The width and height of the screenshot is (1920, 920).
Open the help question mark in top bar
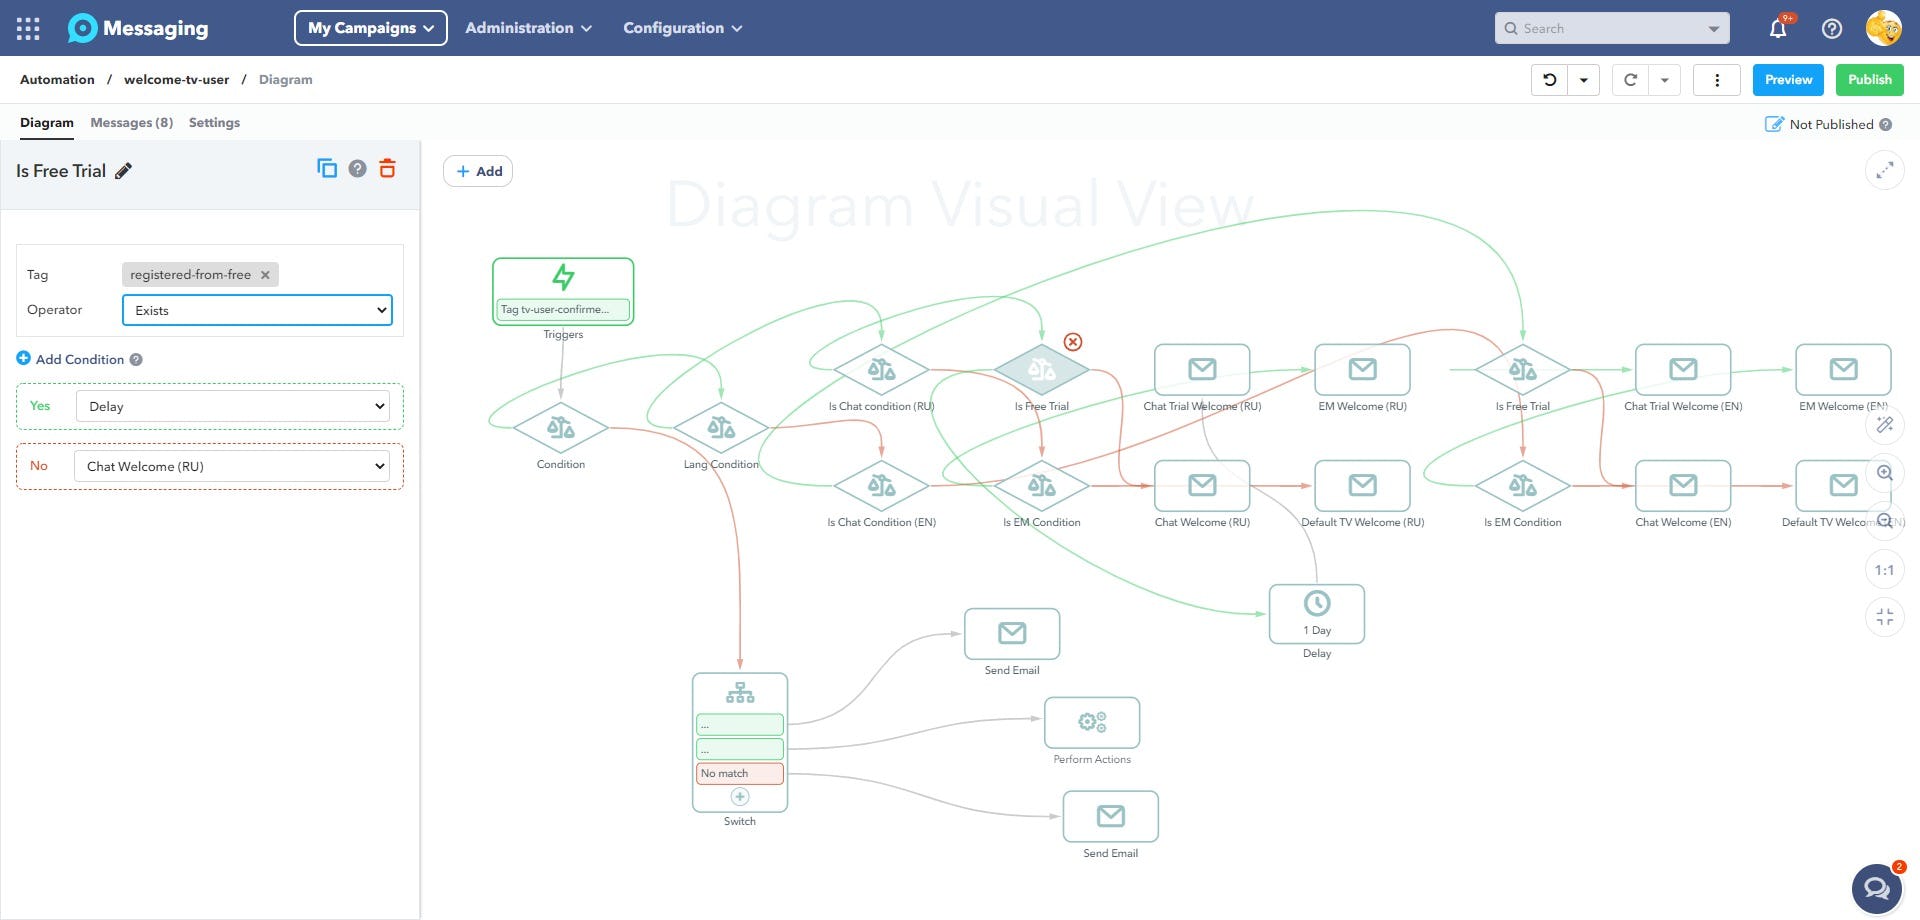(1832, 29)
